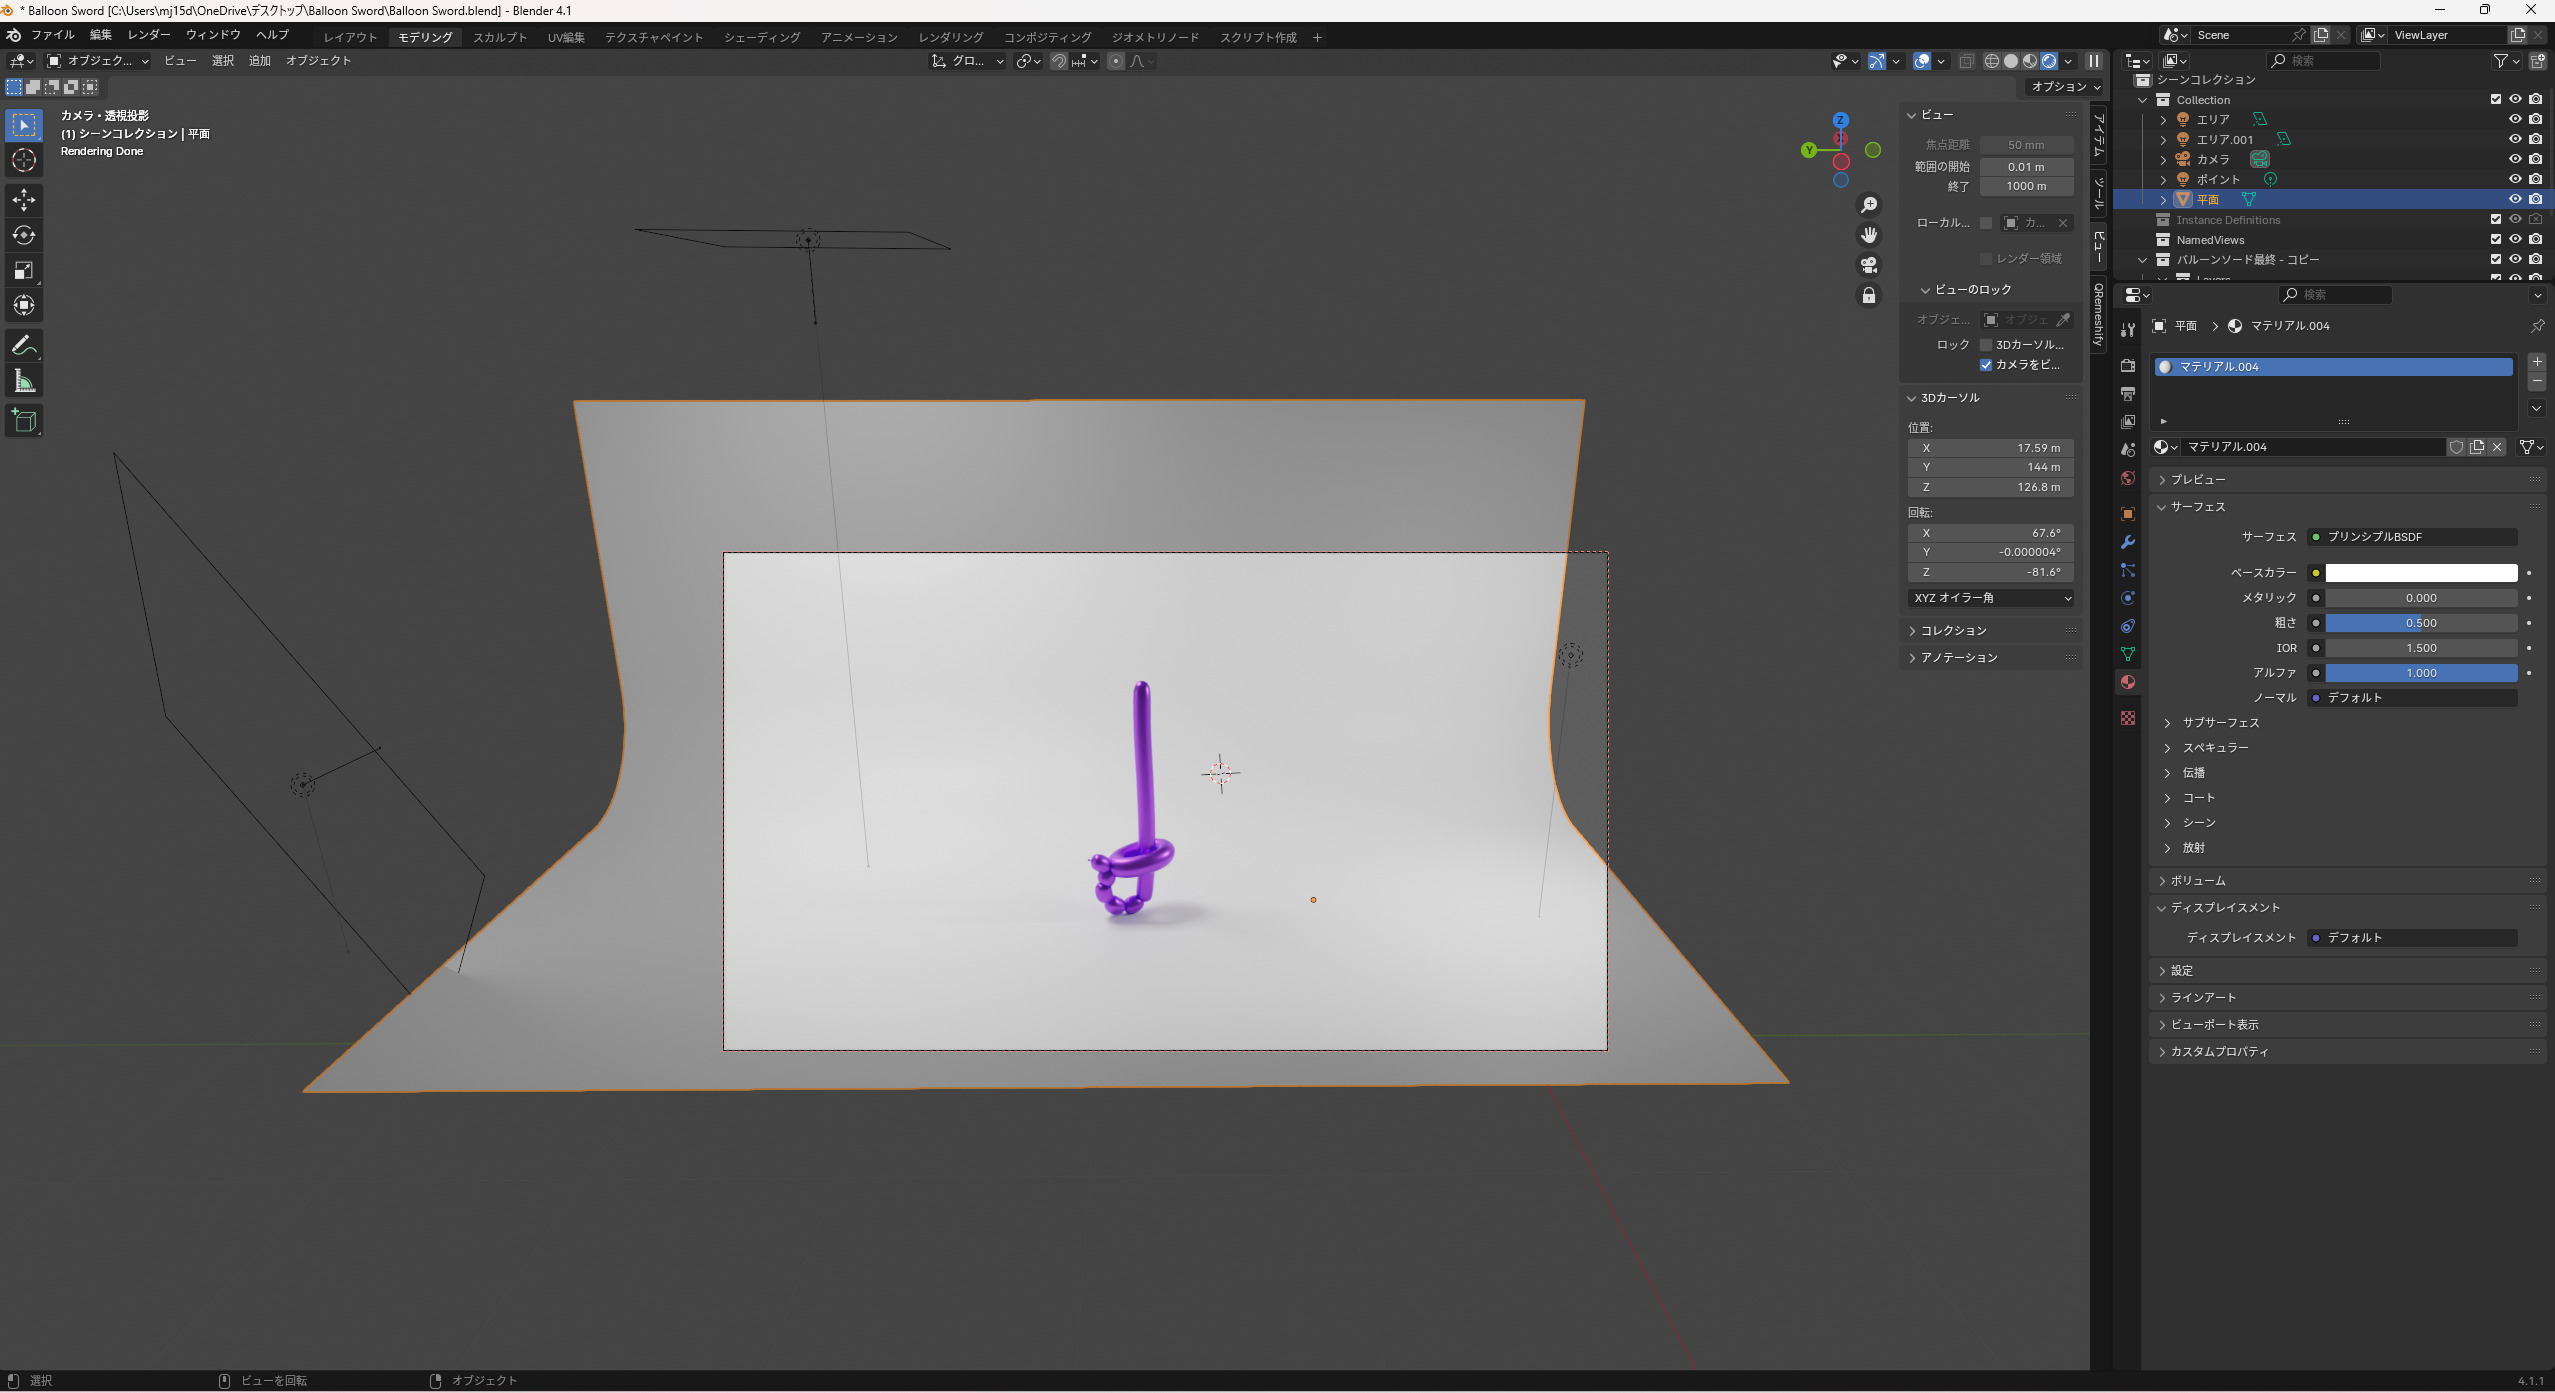Enable the 3D cursor lock checkbox
Screen dimensions: 2555x1393
tap(1986, 345)
